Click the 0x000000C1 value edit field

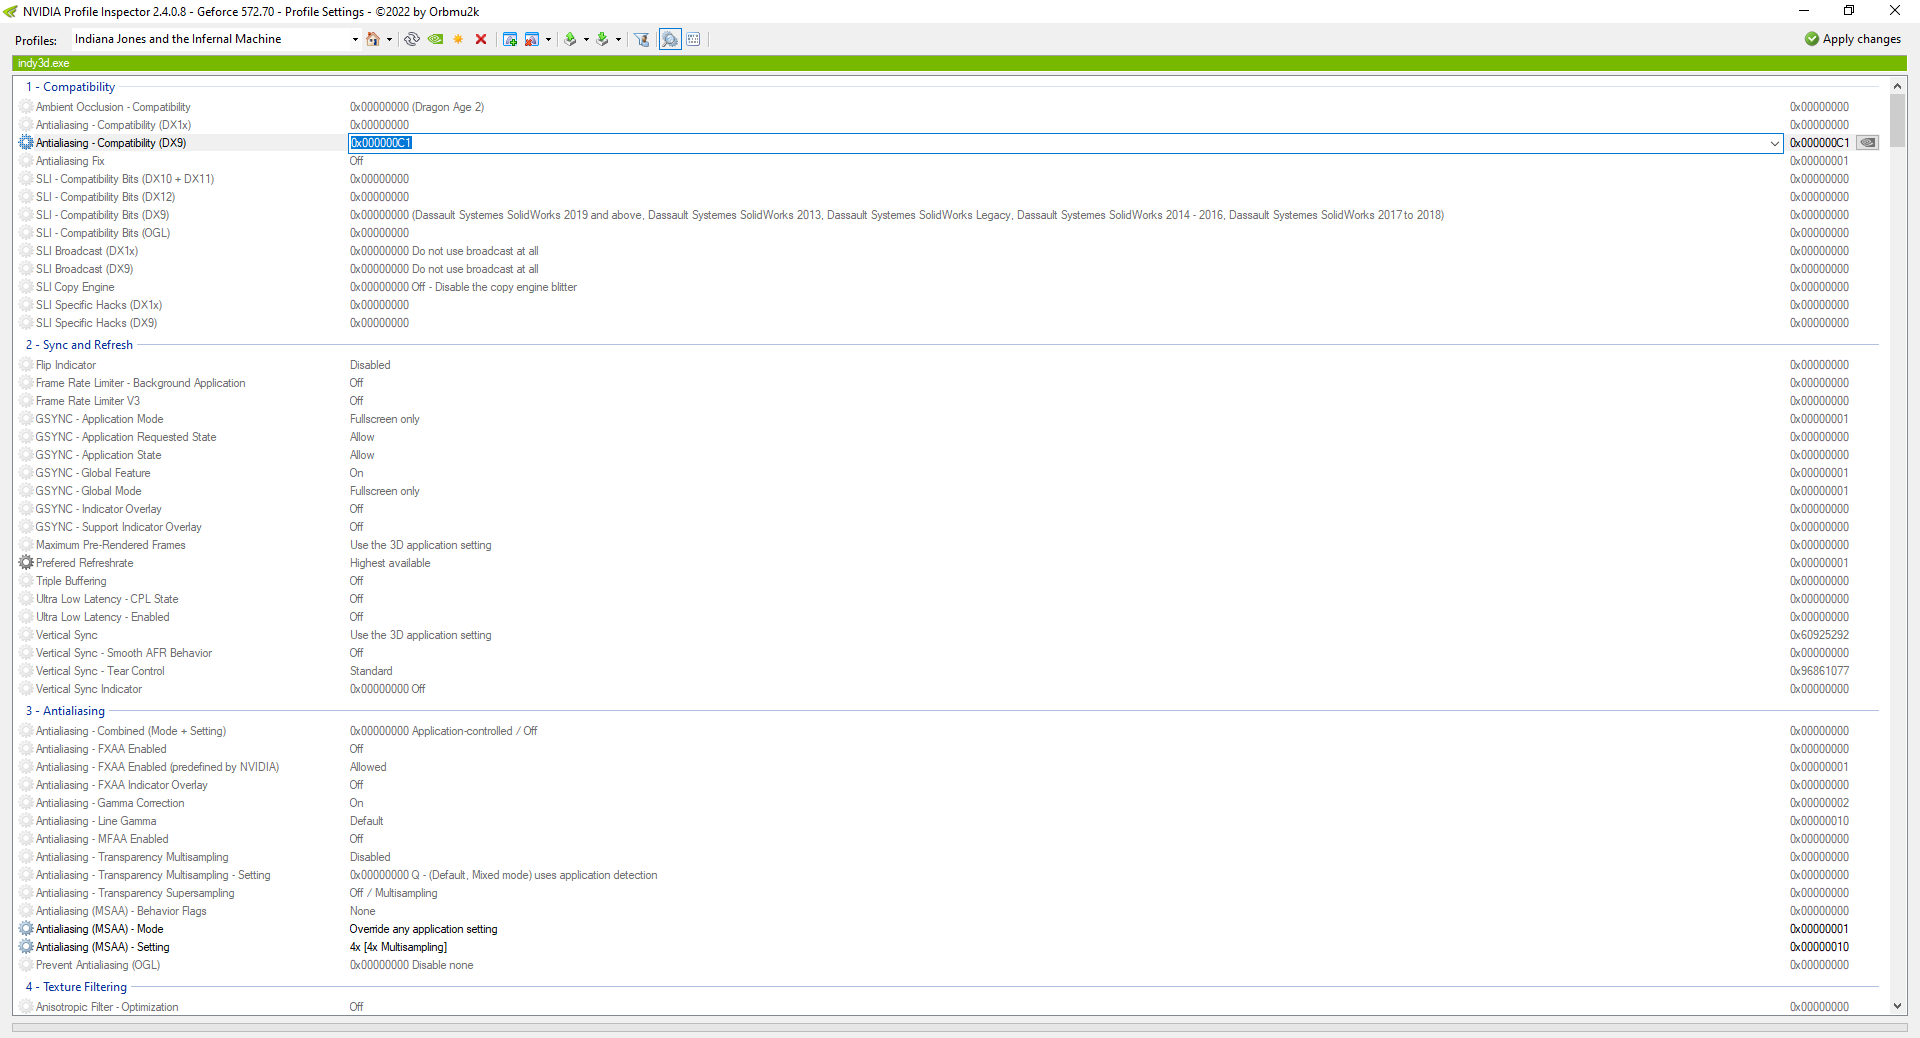coord(1058,143)
